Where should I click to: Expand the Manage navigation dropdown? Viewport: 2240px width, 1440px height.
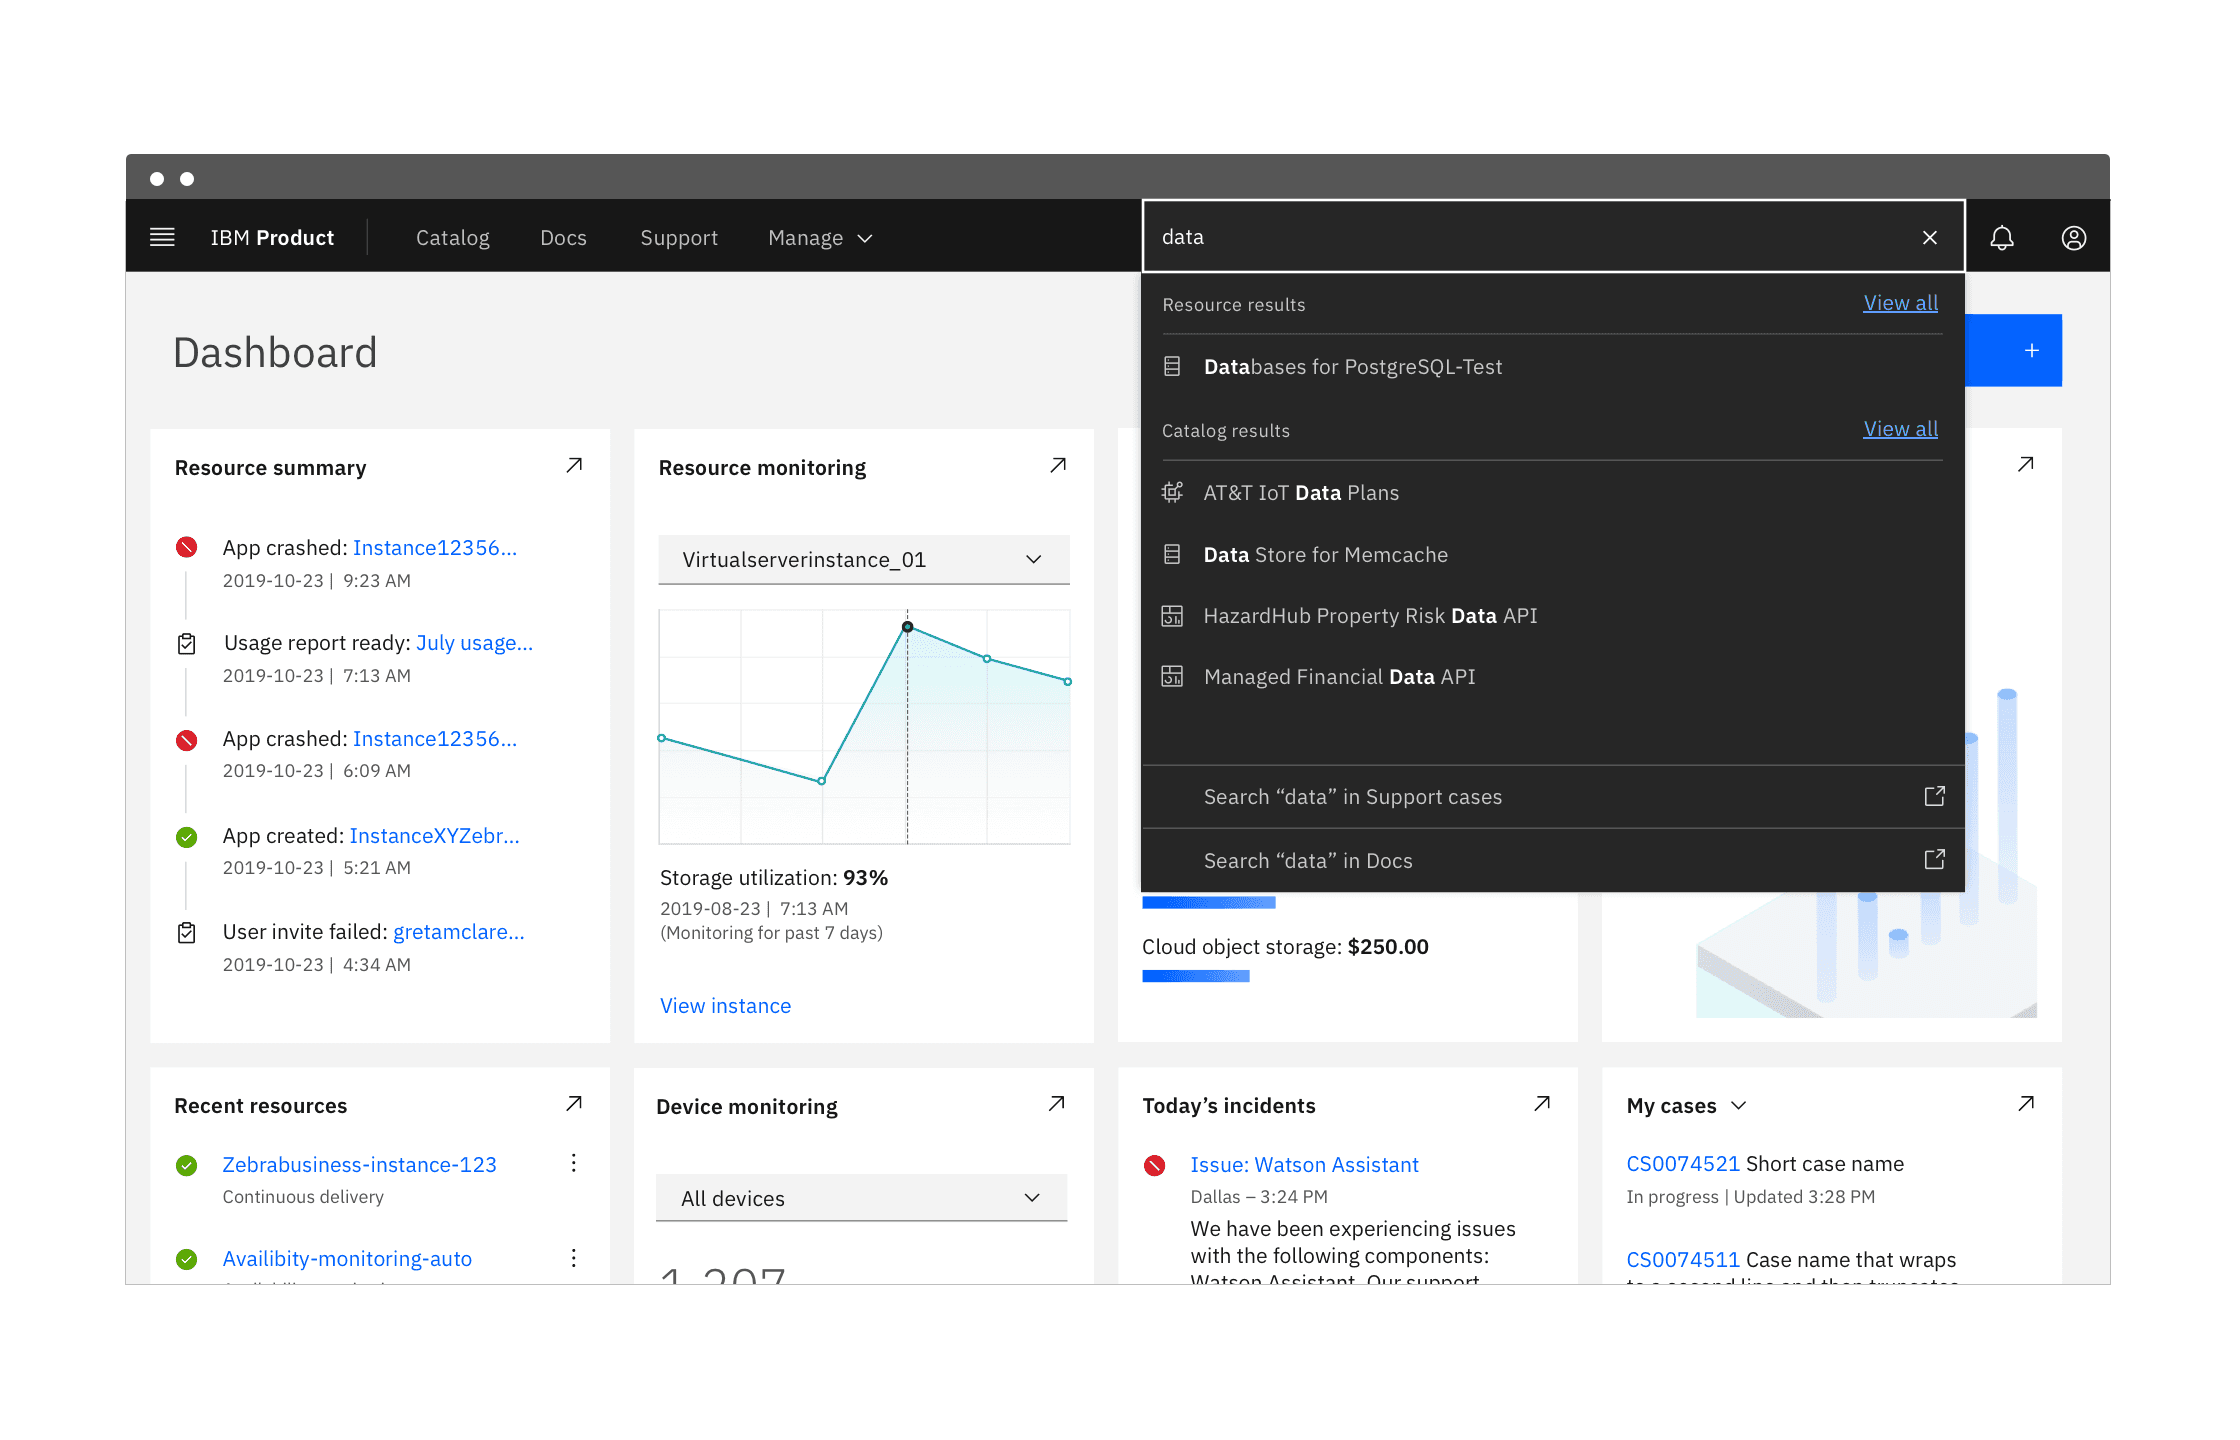coord(818,237)
